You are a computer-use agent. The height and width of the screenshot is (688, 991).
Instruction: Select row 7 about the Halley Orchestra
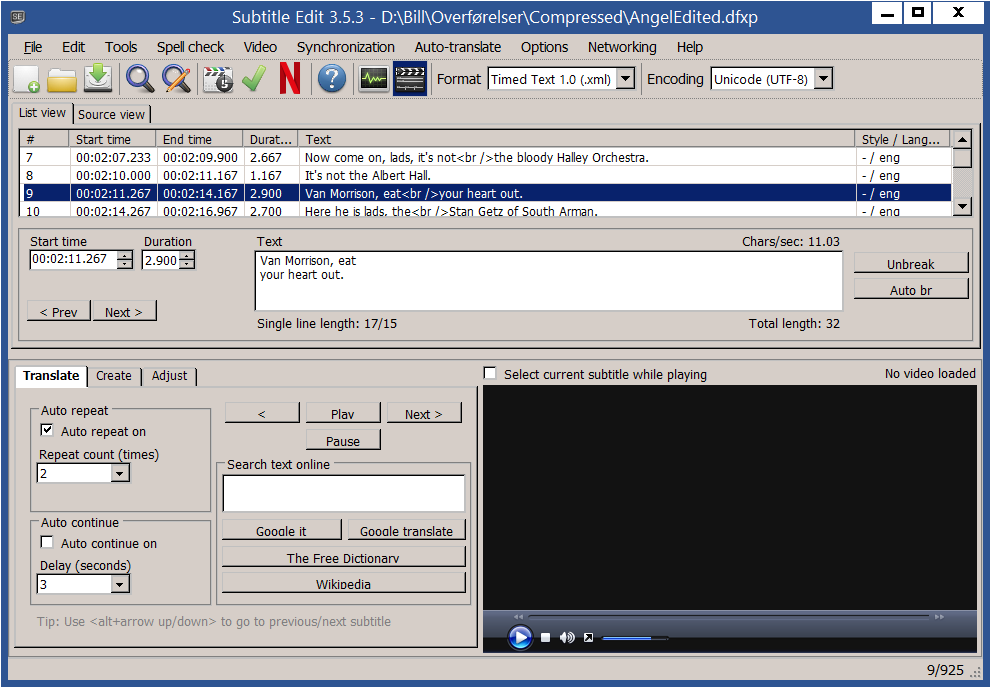(487, 157)
